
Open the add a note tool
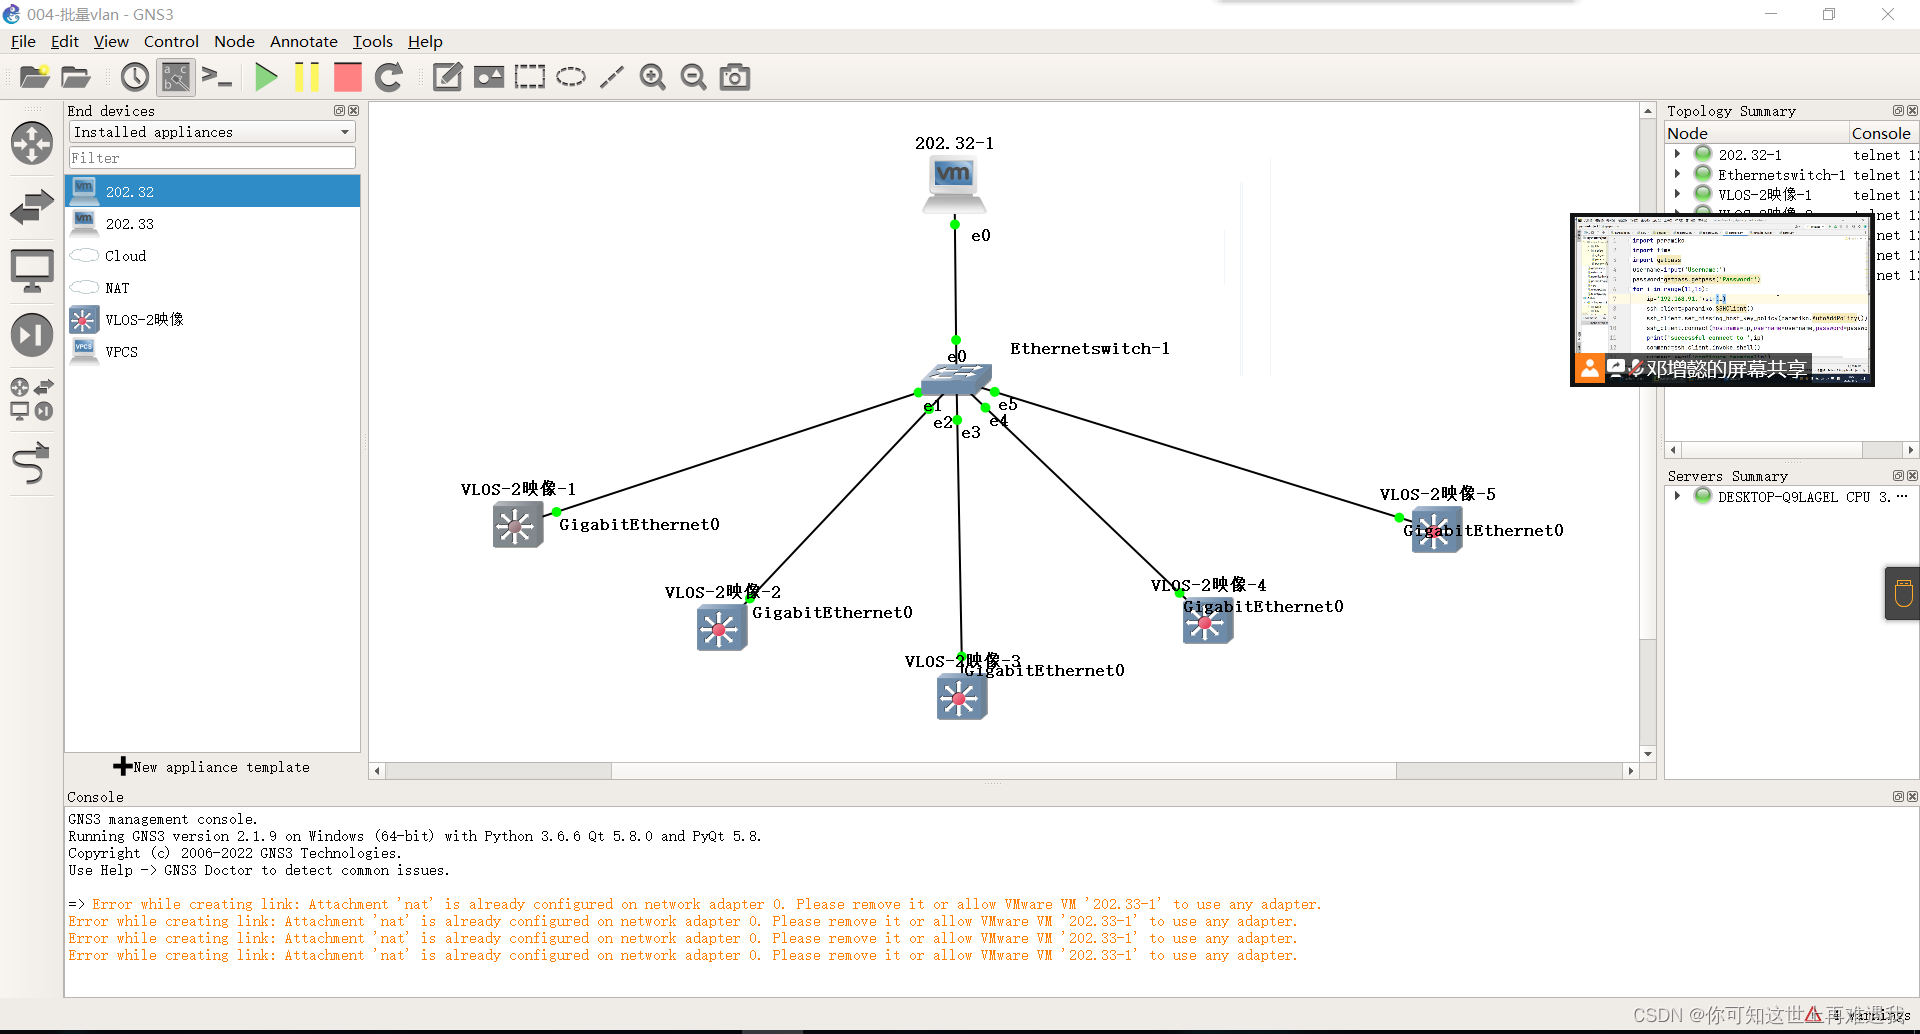pyautogui.click(x=447, y=76)
